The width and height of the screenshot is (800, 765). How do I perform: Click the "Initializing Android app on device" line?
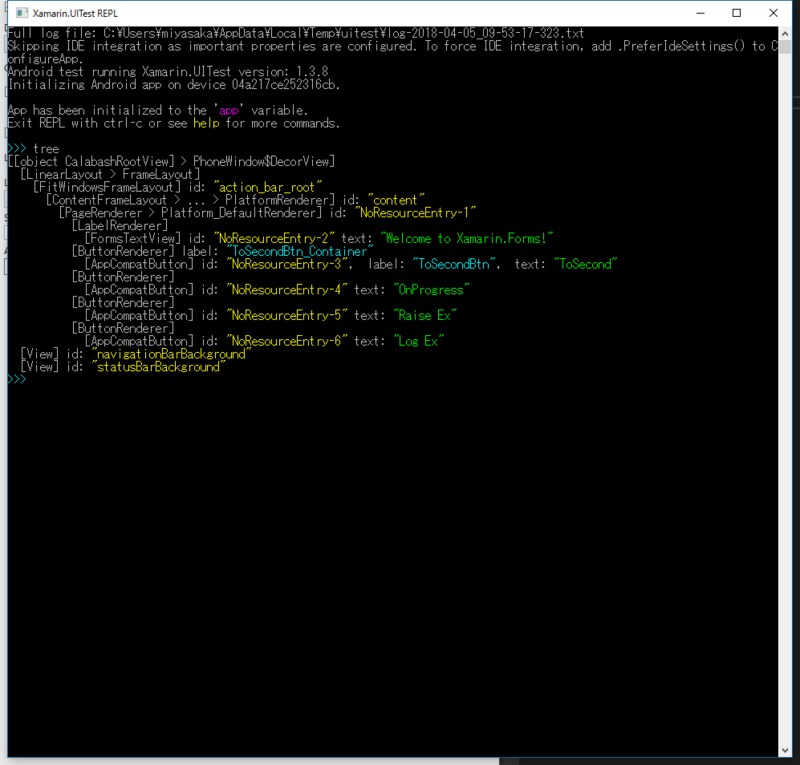(173, 85)
